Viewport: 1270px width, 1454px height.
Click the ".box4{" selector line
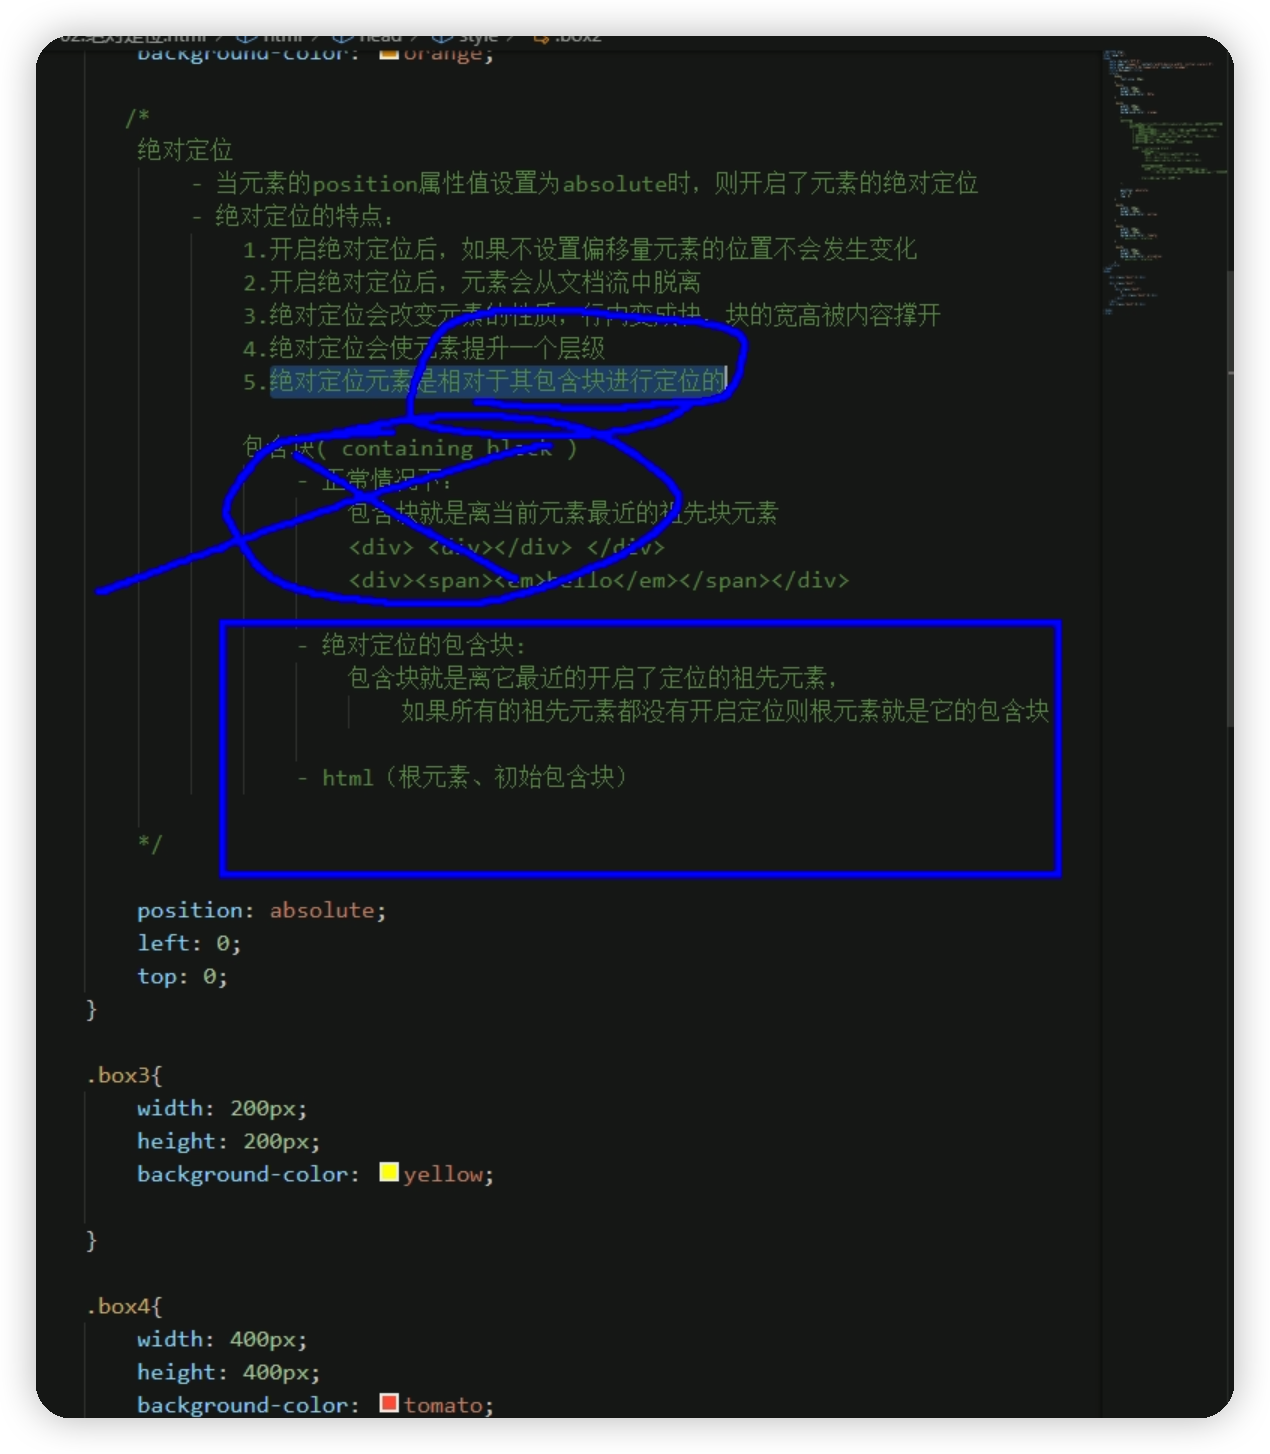tap(124, 1306)
